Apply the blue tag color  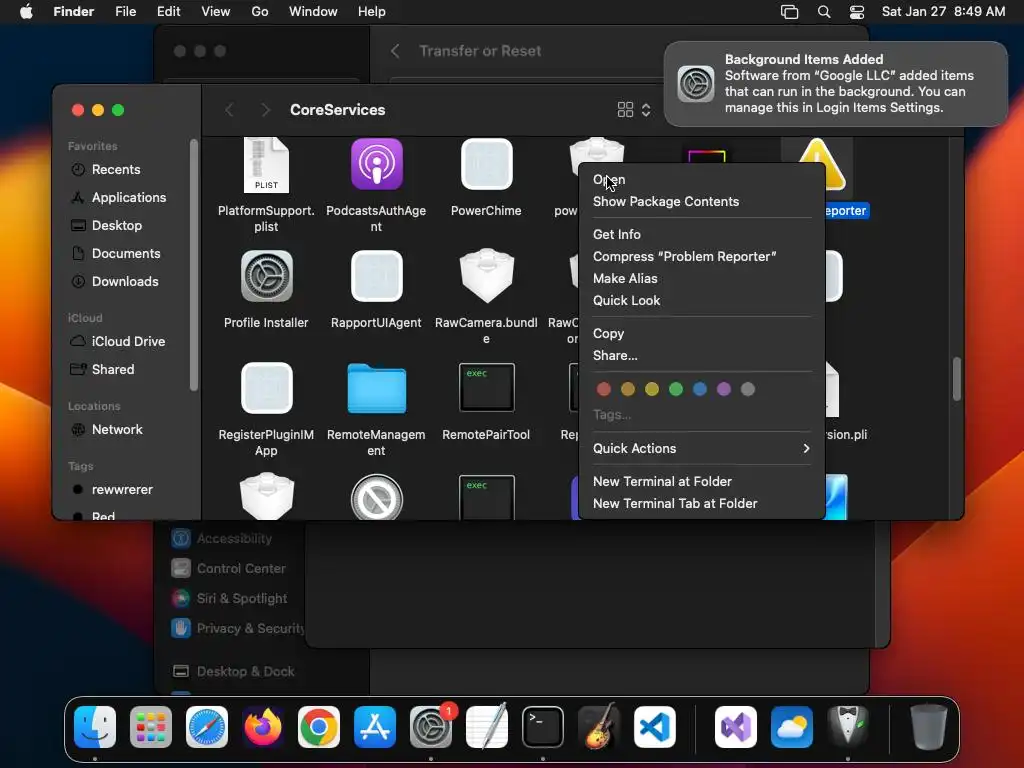click(x=700, y=389)
